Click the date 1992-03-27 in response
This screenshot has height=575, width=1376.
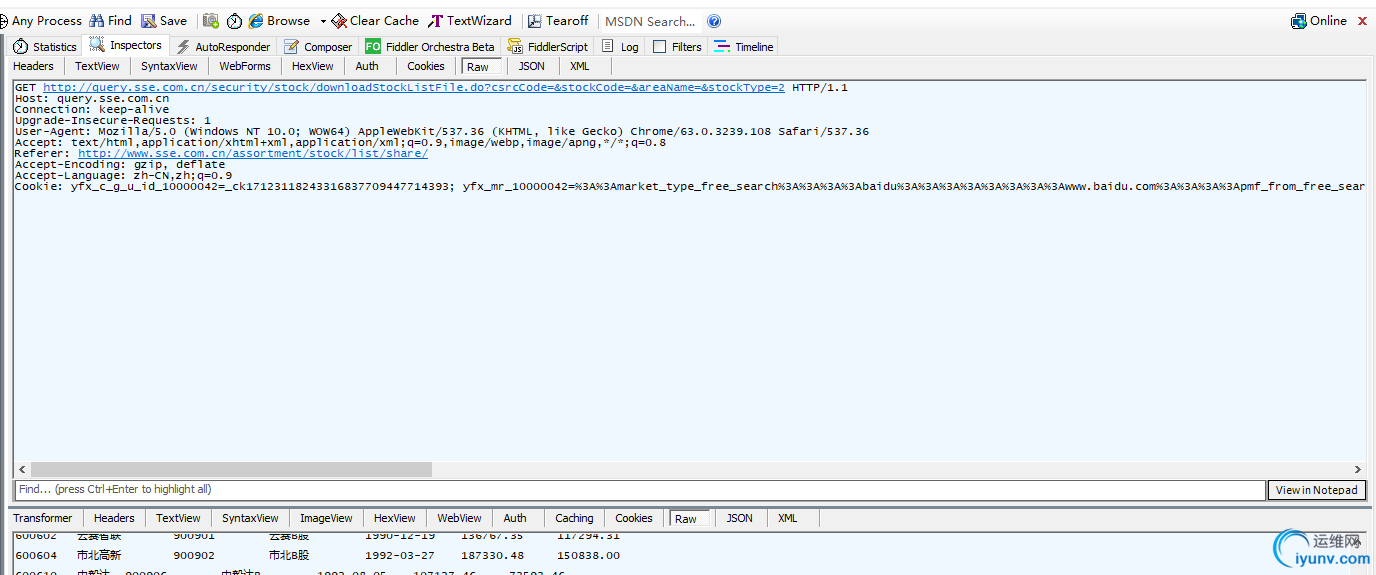(400, 555)
